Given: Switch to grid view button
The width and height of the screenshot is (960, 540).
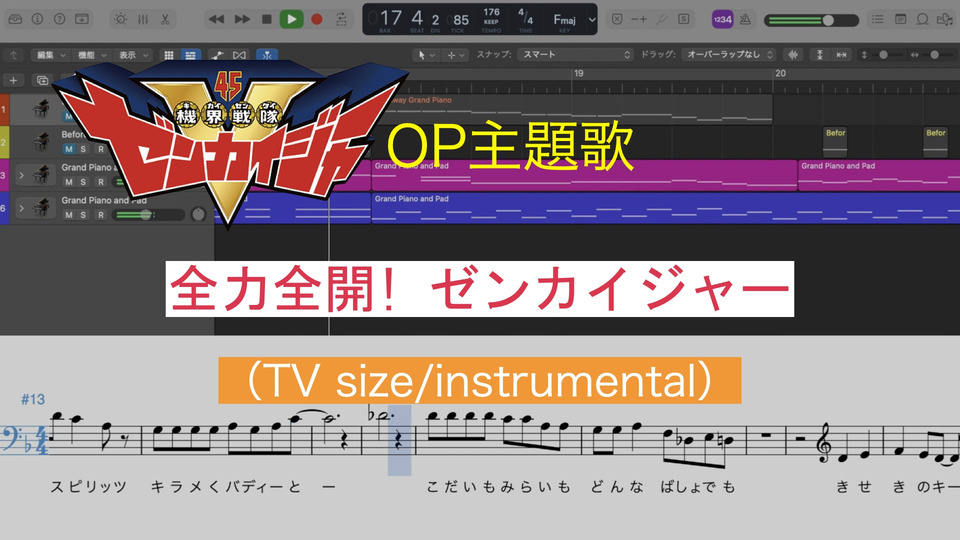Looking at the screenshot, I should (169, 55).
